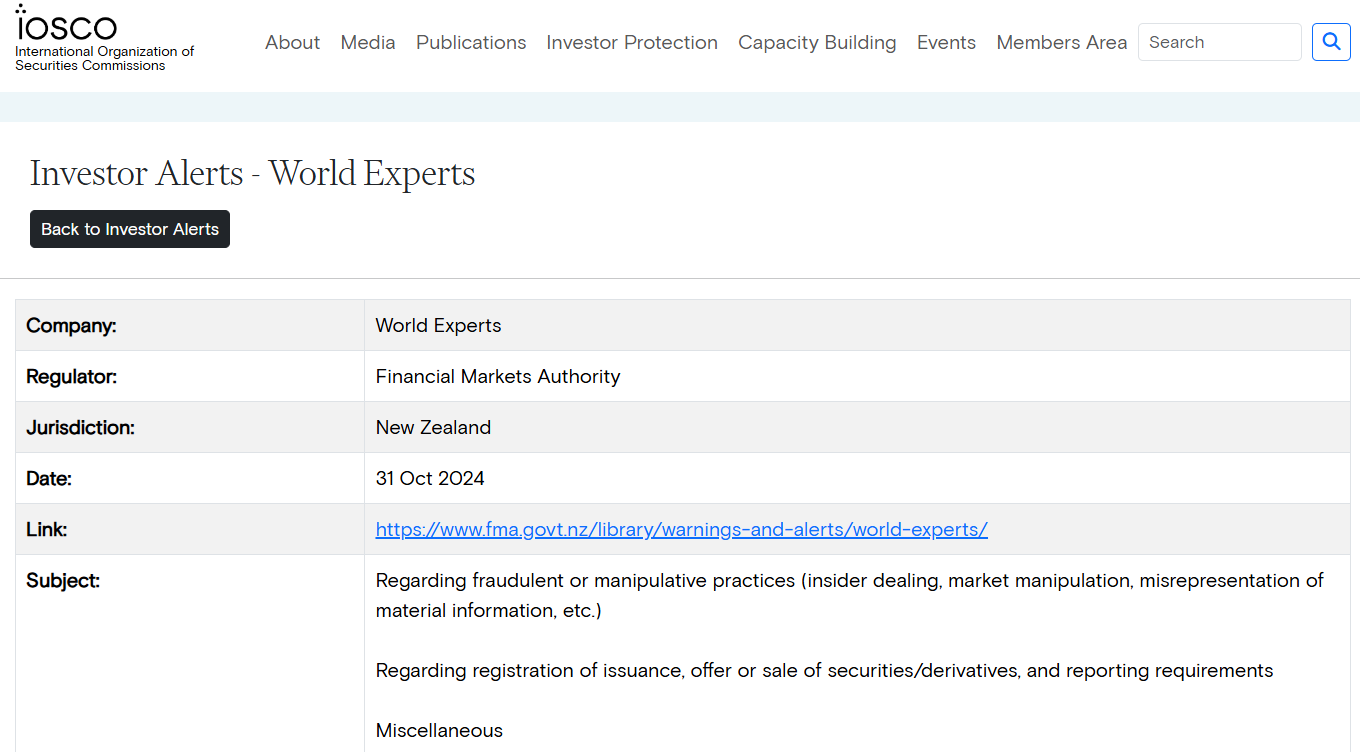
Task: Select the Financial Markets Authority regulator text
Action: [498, 377]
